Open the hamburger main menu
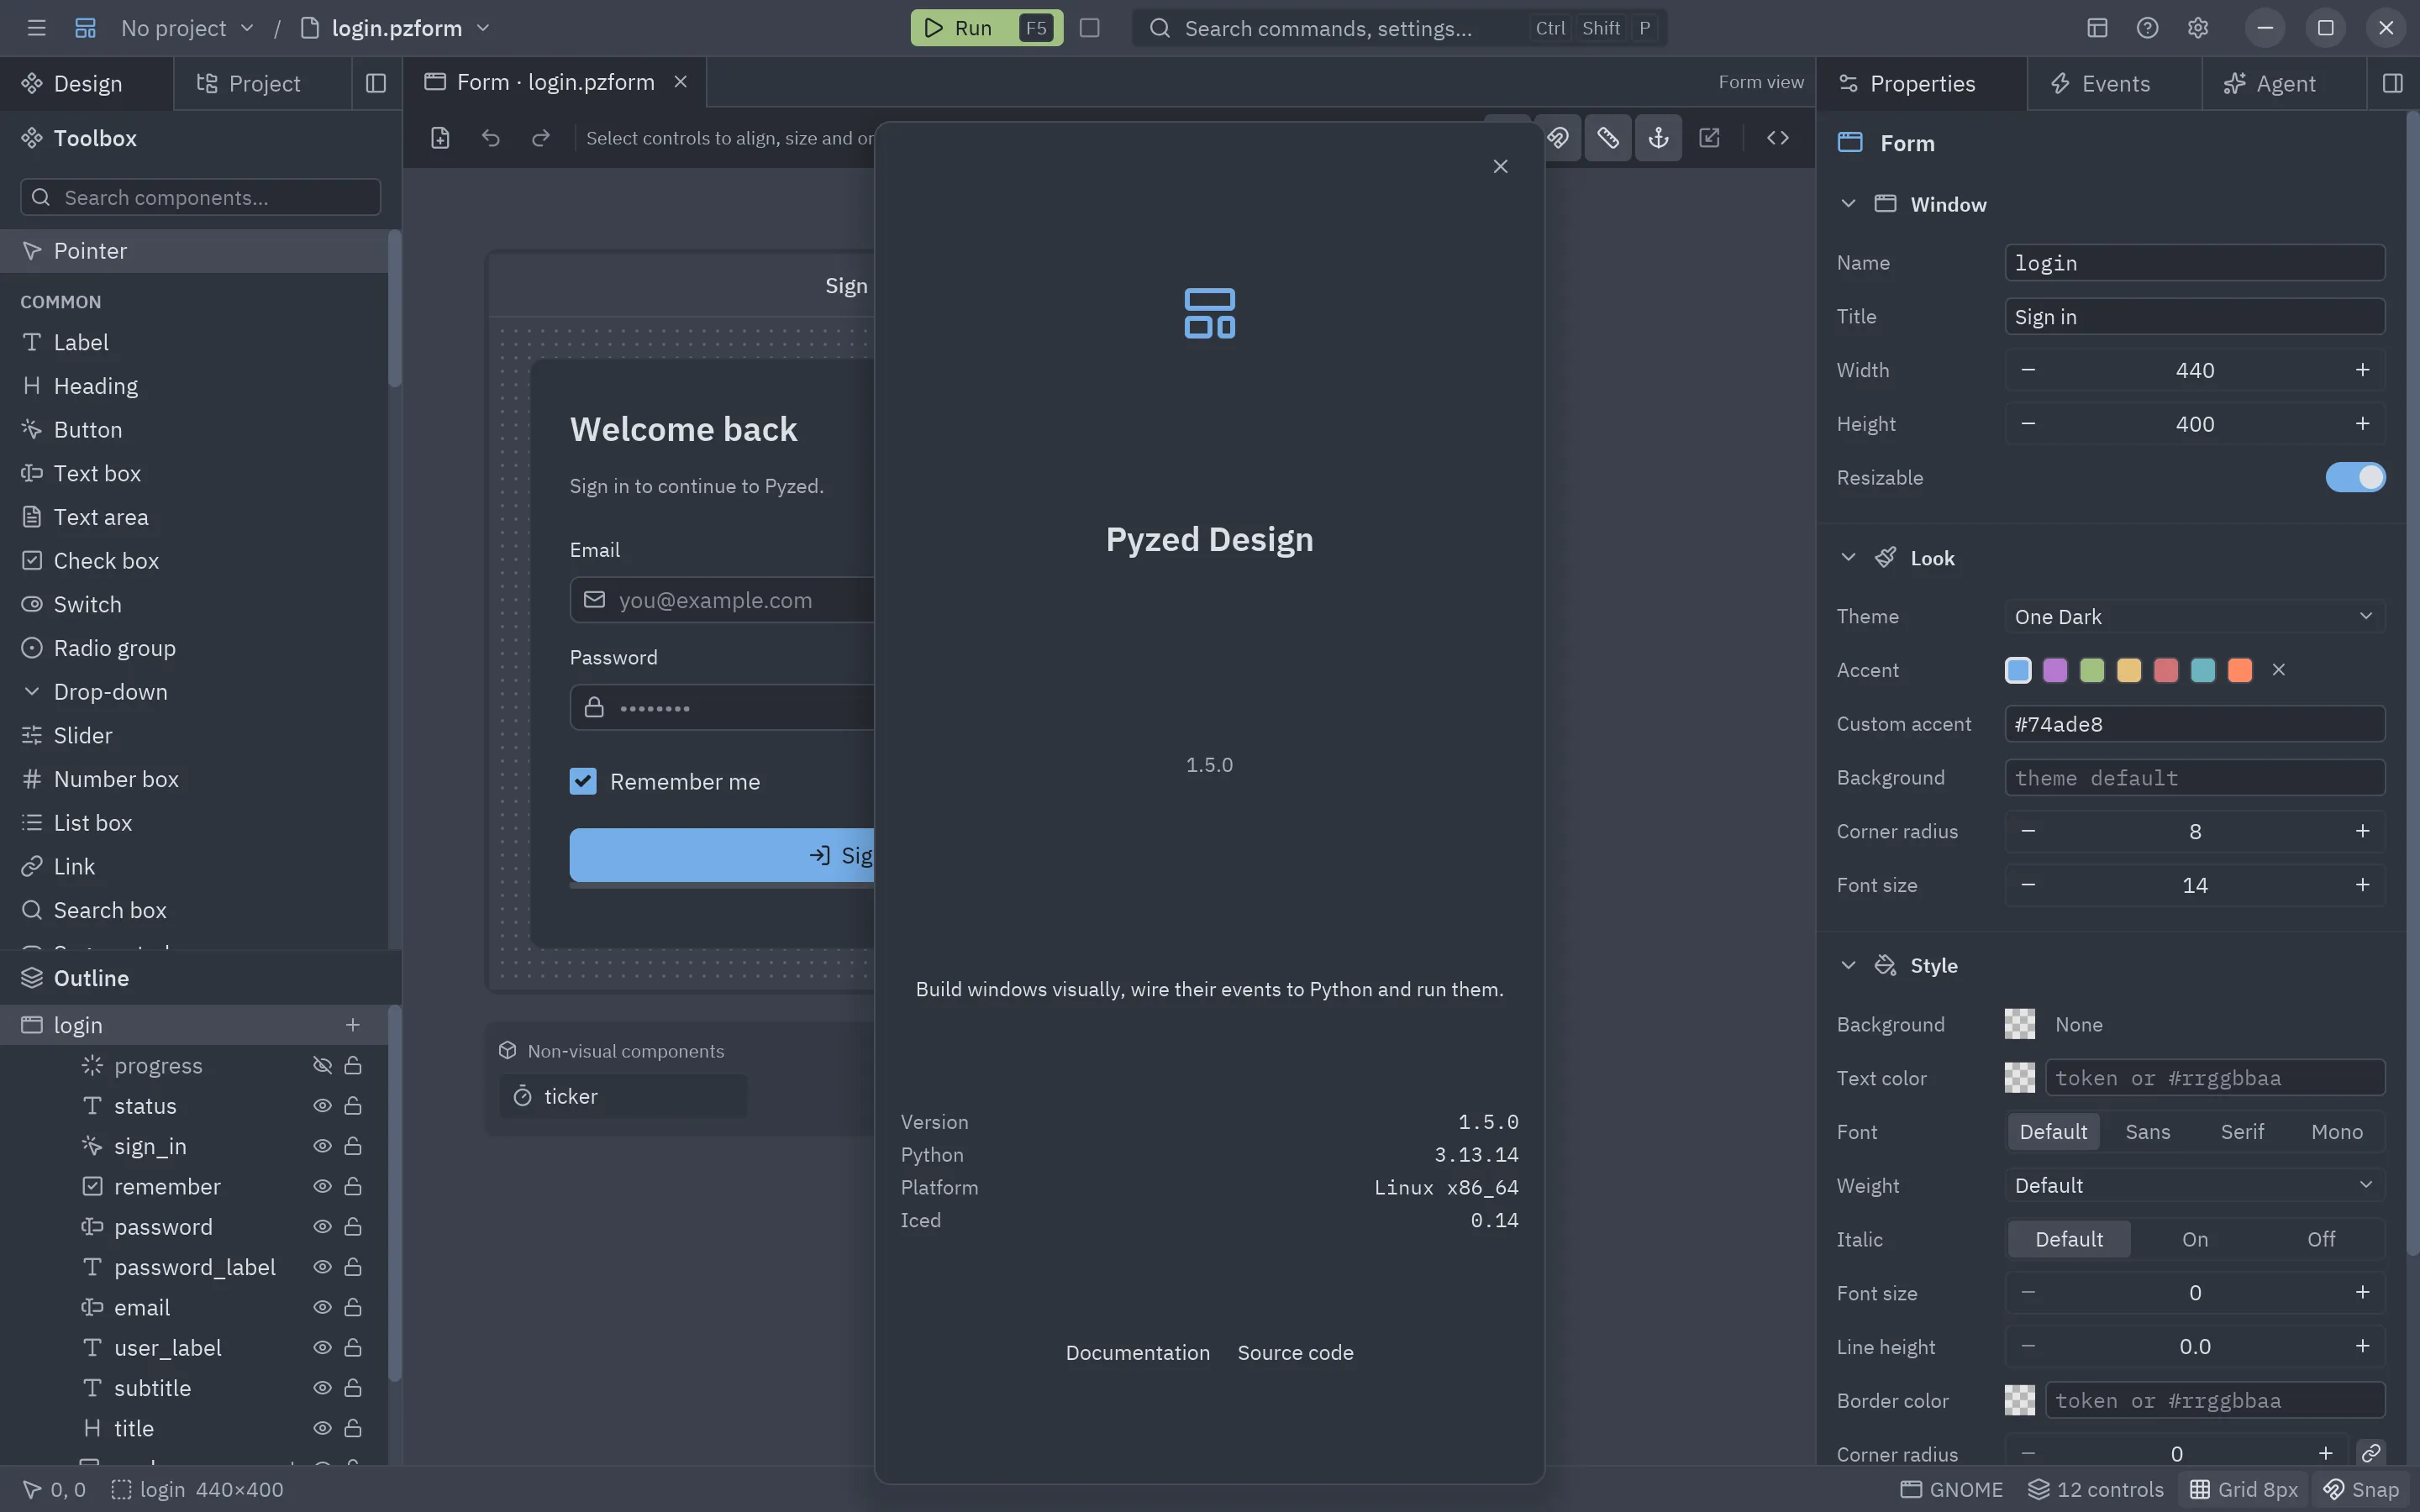 pyautogui.click(x=37, y=28)
